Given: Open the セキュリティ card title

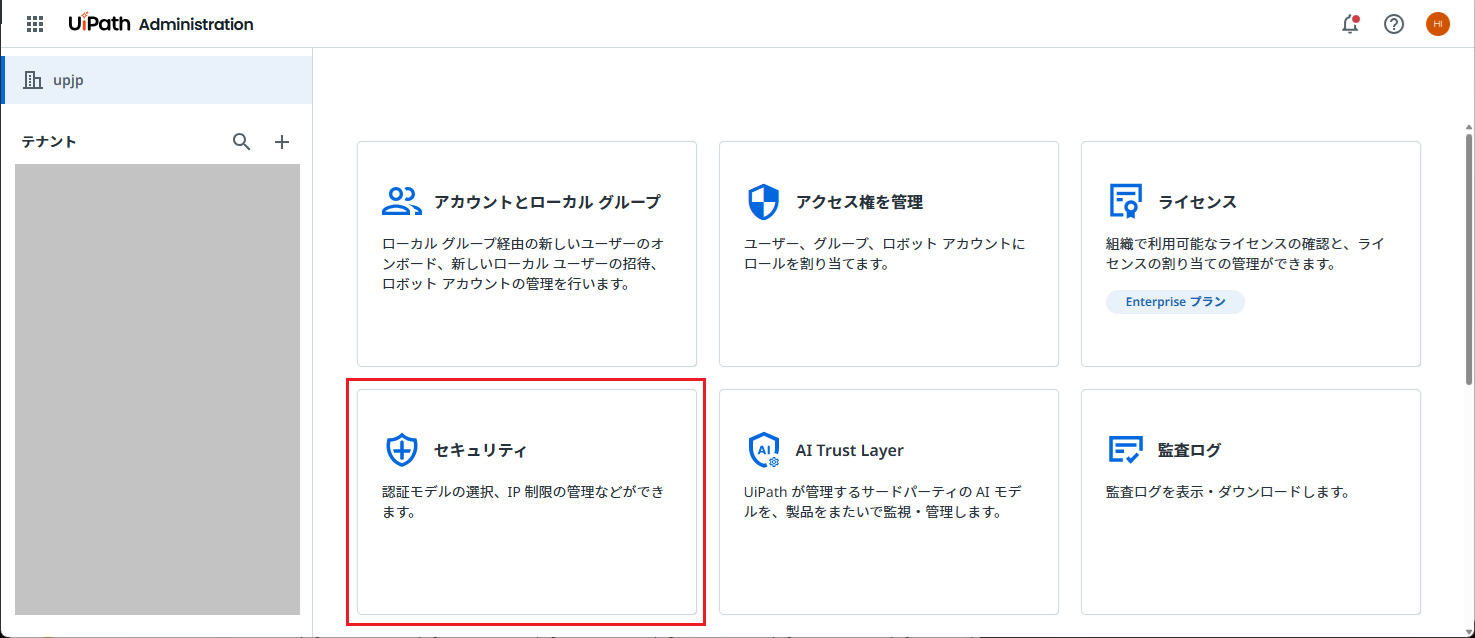Looking at the screenshot, I should (480, 450).
